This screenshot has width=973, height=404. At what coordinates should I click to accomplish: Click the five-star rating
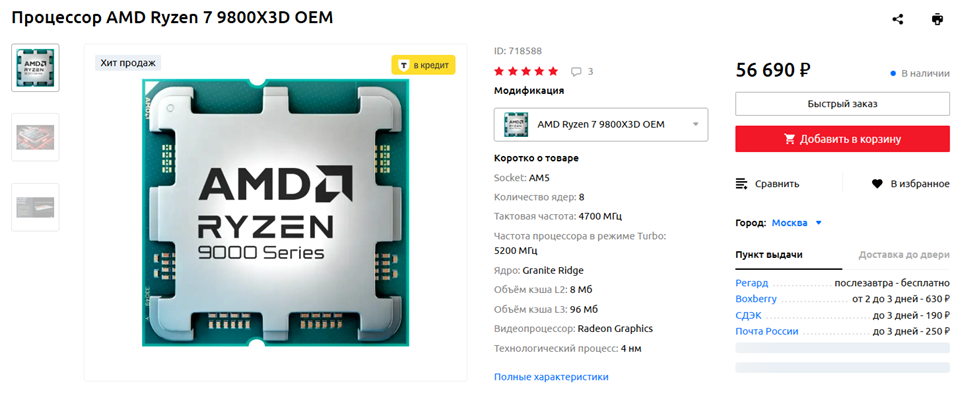tap(526, 71)
